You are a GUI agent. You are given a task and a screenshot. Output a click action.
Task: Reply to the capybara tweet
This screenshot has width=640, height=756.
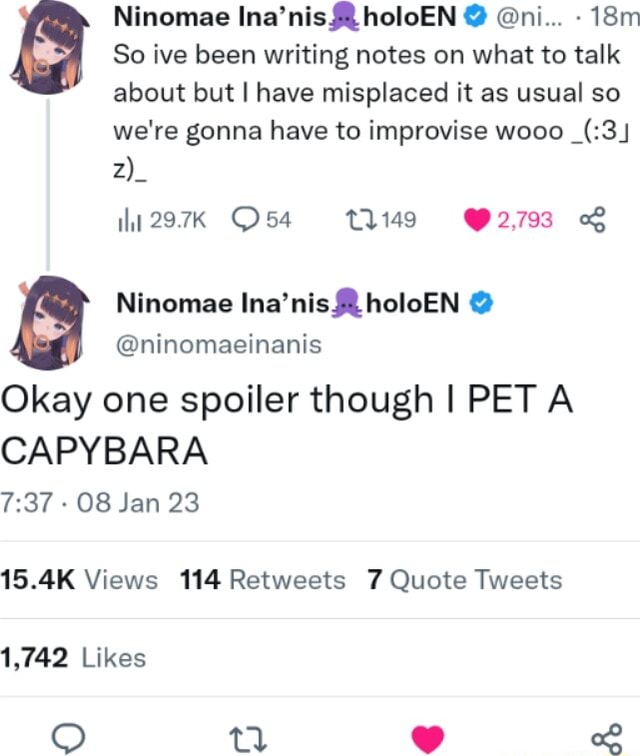point(67,739)
